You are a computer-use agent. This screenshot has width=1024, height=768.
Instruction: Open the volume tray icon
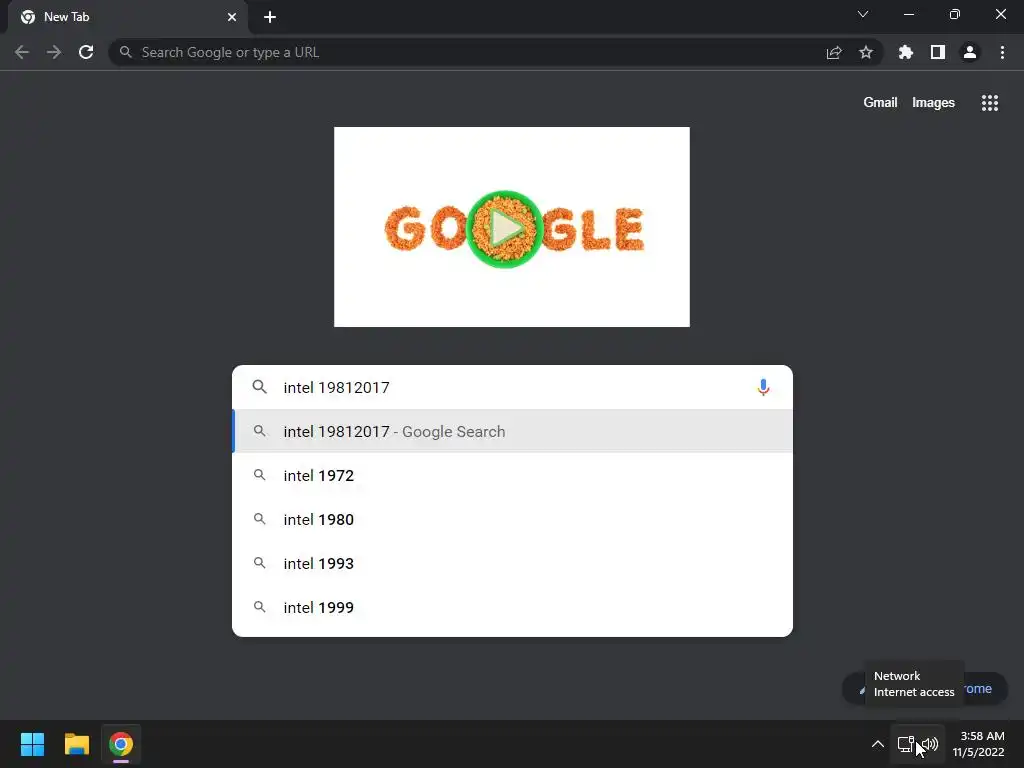point(931,744)
